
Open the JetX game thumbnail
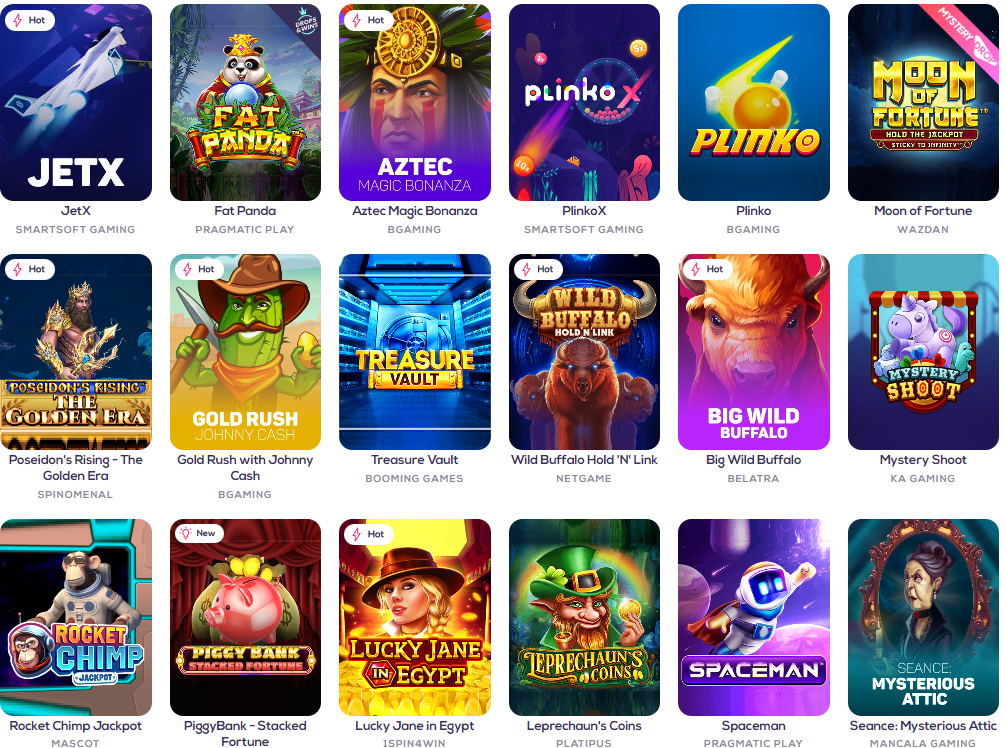pos(76,103)
